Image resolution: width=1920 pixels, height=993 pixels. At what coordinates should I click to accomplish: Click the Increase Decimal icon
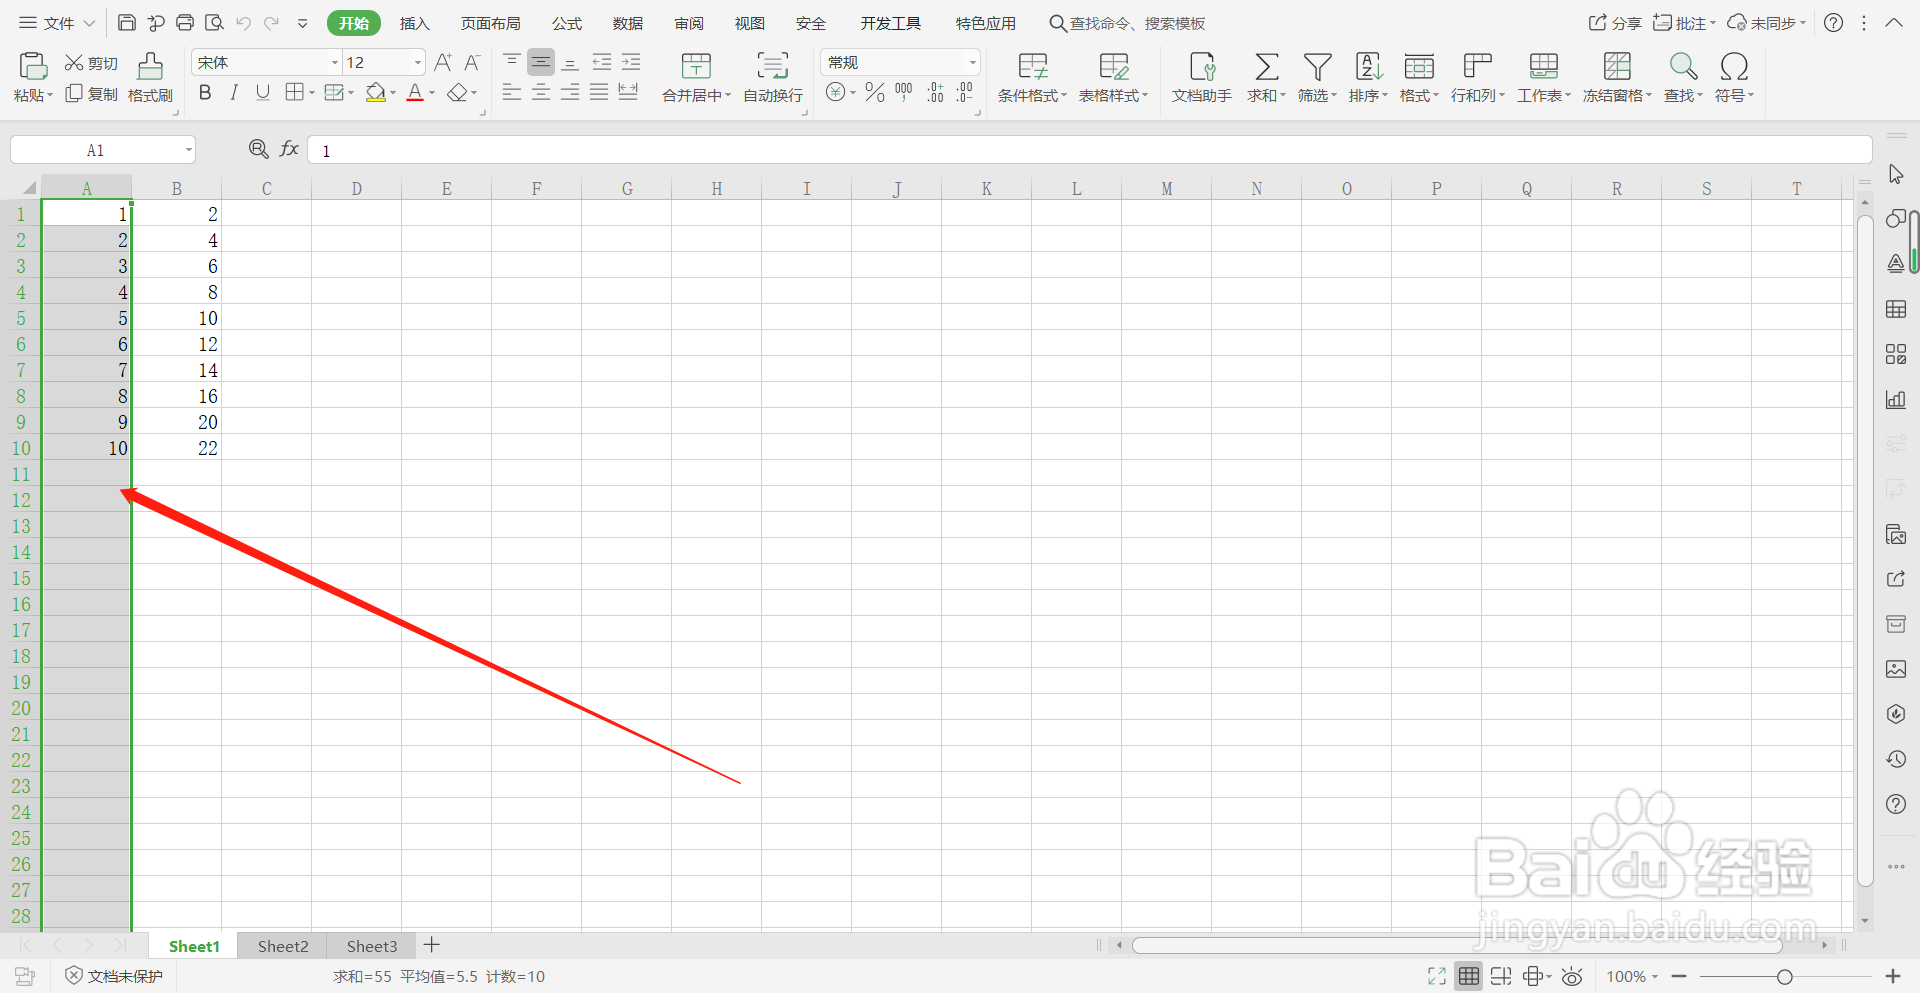pos(935,93)
